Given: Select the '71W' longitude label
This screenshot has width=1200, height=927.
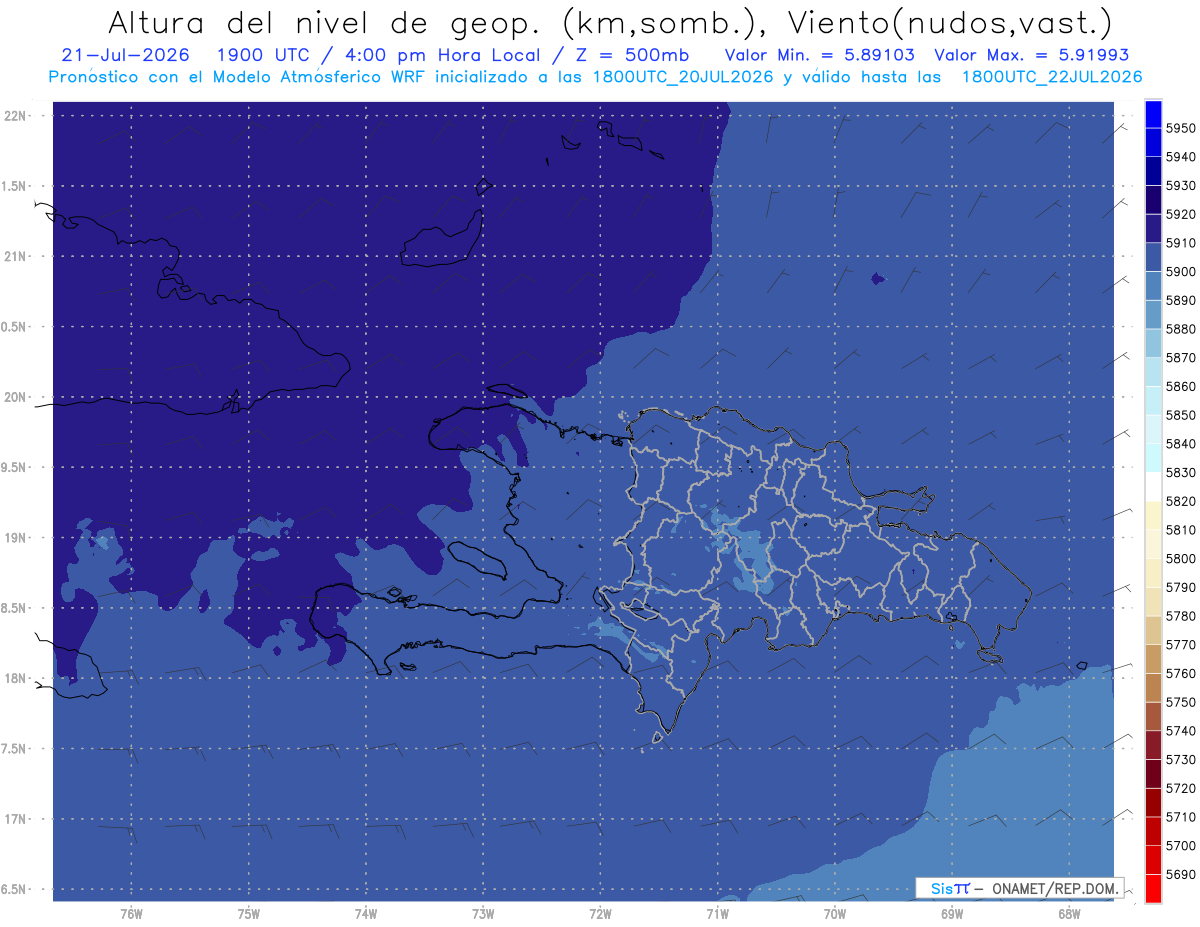Looking at the screenshot, I should 717,915.
